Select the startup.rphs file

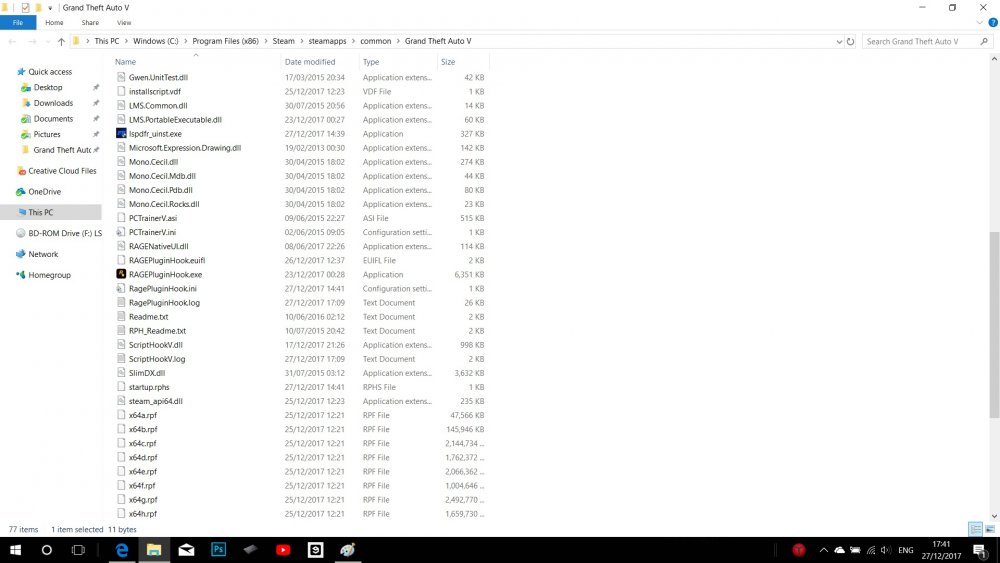149,387
